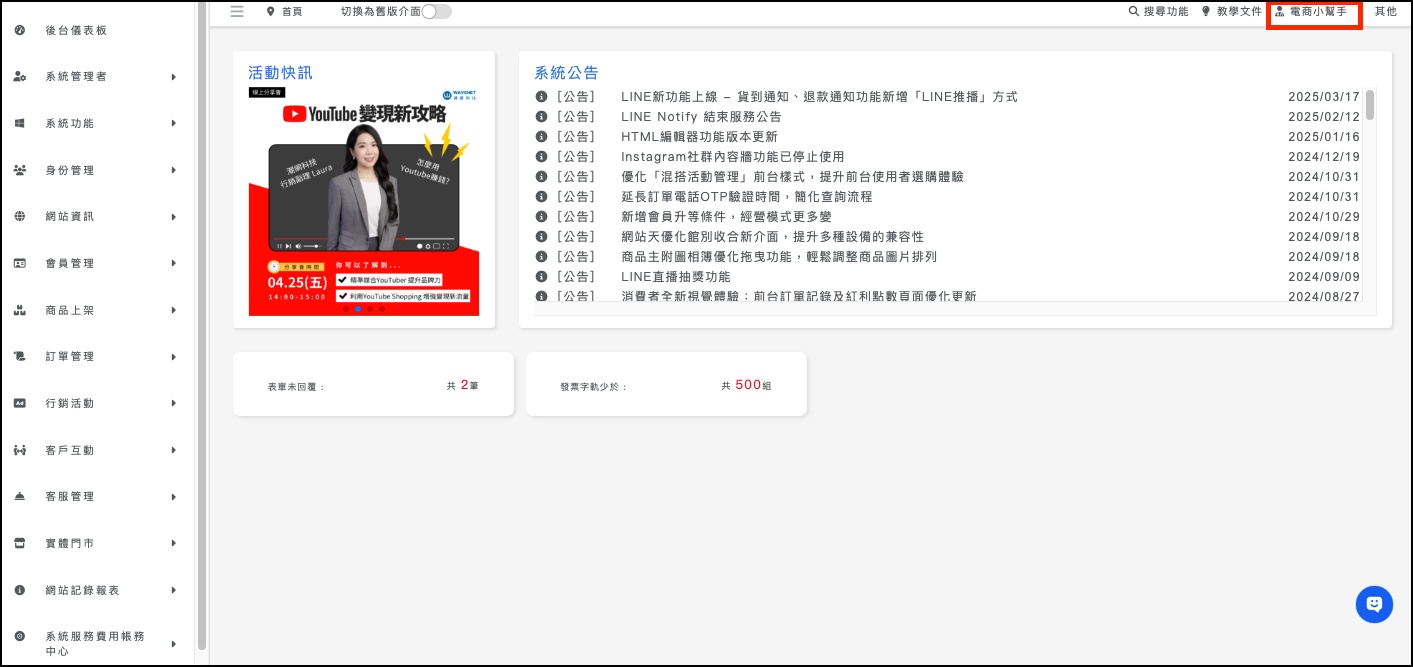This screenshot has width=1413, height=667.
Task: Click the 2024/12/19 announcement date
Action: [x=1324, y=157]
